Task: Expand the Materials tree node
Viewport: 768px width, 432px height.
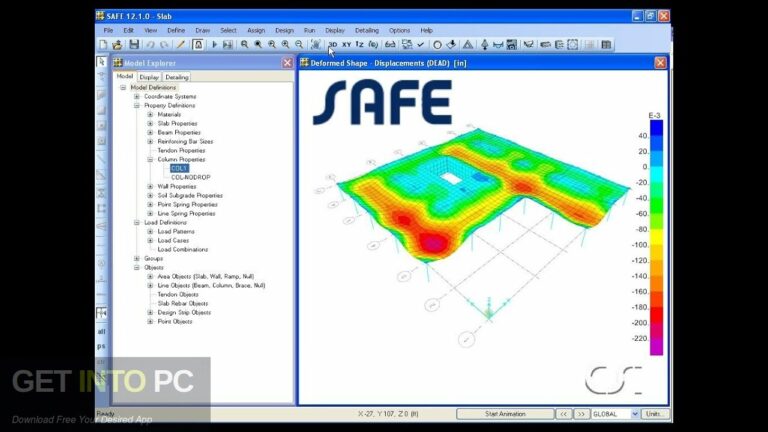Action: pyautogui.click(x=150, y=115)
